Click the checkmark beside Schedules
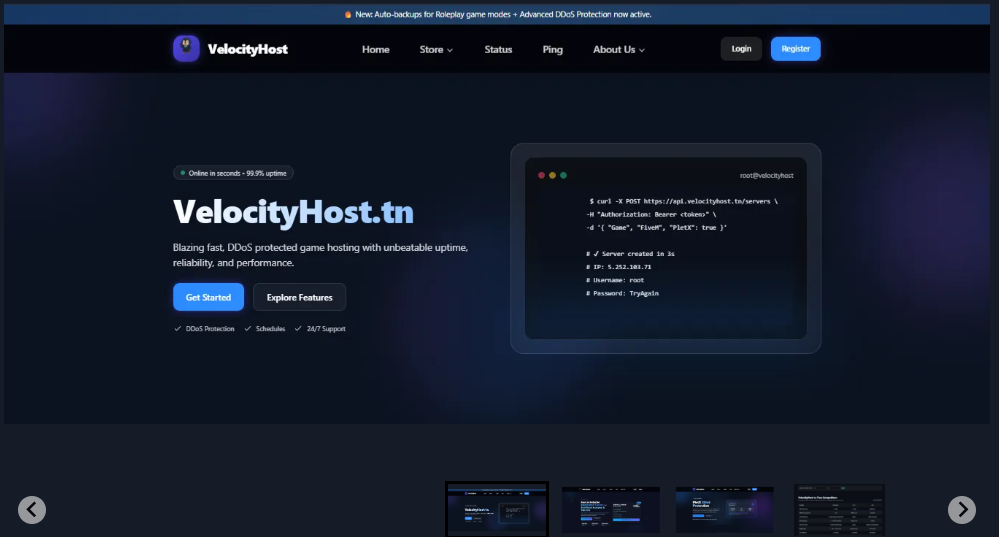The height and width of the screenshot is (537, 999). 248,329
